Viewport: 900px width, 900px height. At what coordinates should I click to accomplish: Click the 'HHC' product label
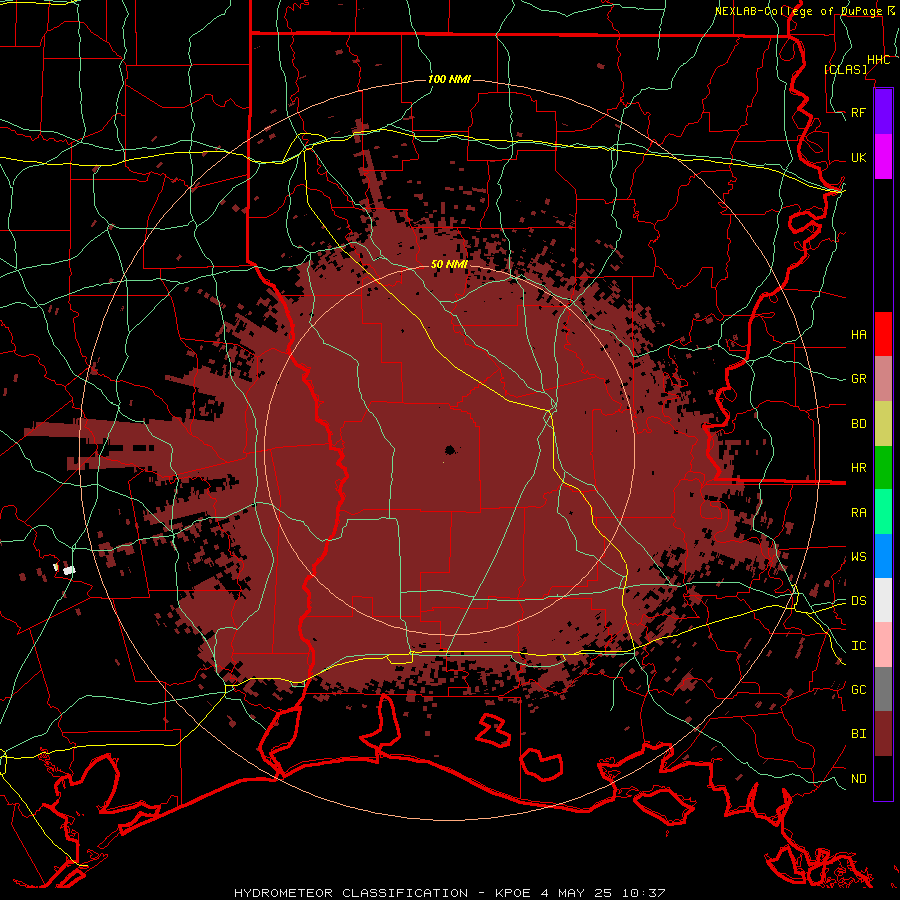878,60
